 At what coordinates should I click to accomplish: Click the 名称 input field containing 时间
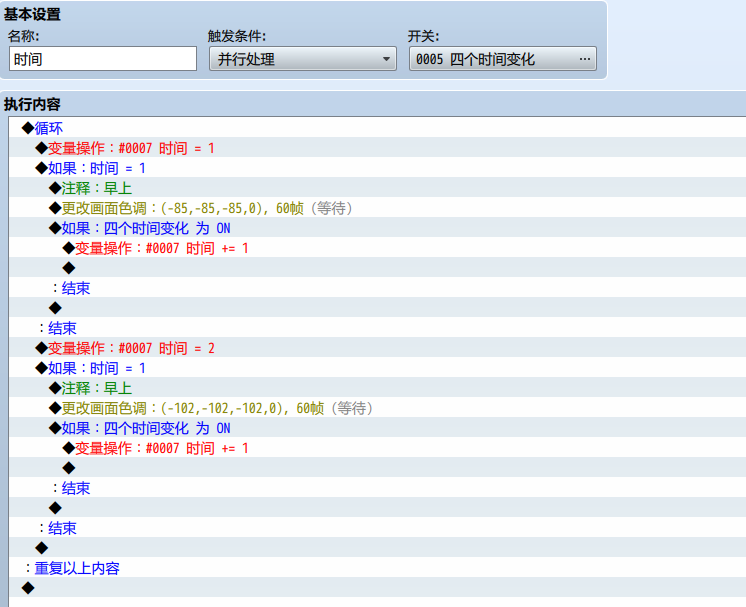[103, 59]
